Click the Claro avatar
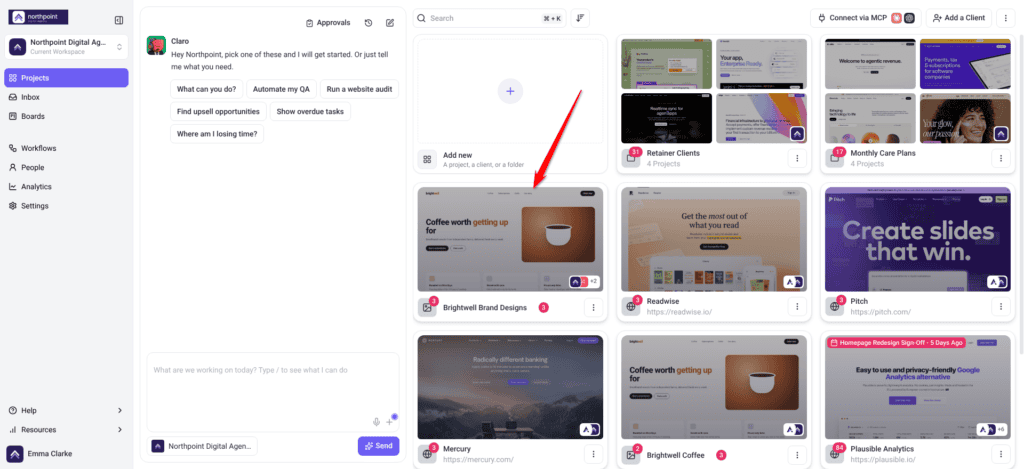The height and width of the screenshot is (469, 1024). (155, 45)
